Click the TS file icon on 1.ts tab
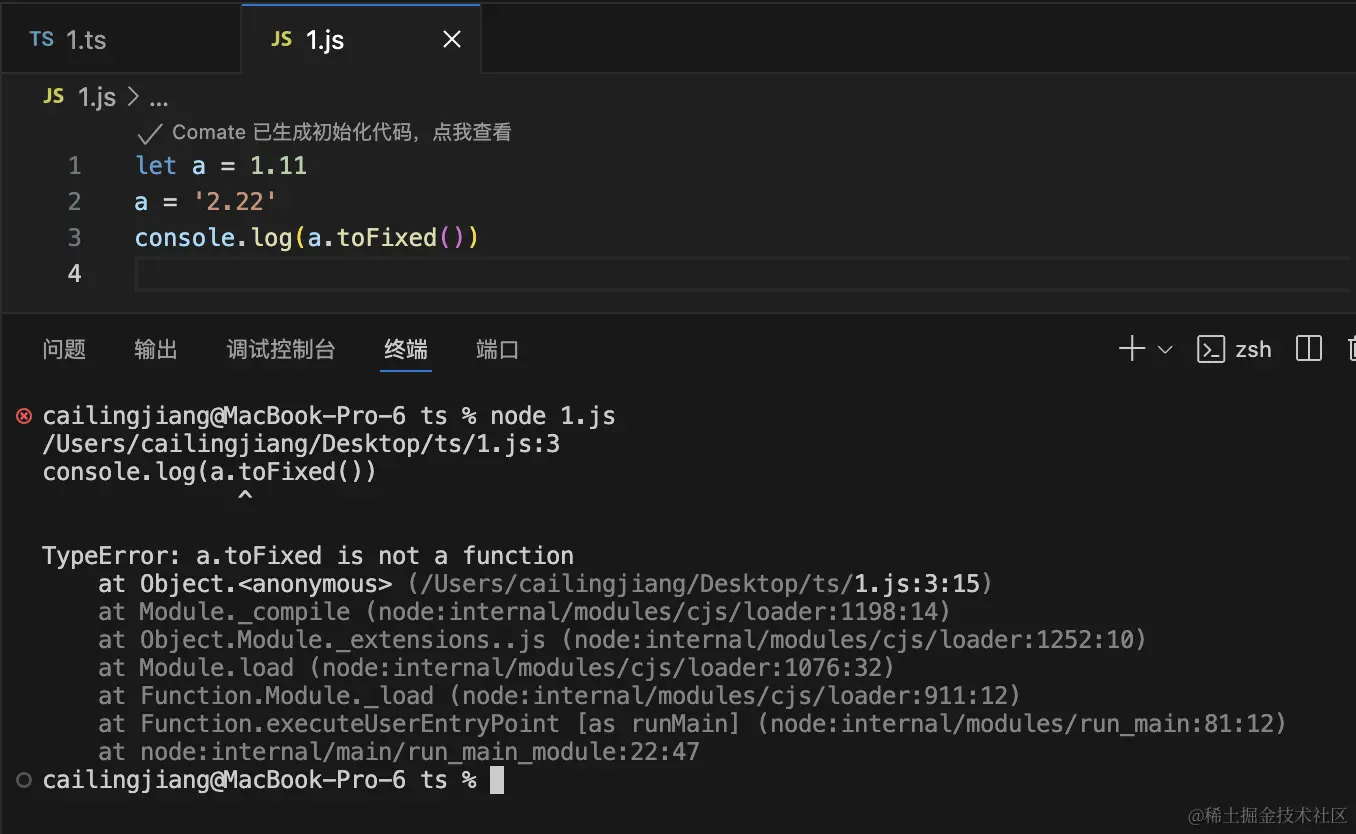Image resolution: width=1356 pixels, height=834 pixels. pyautogui.click(x=41, y=39)
